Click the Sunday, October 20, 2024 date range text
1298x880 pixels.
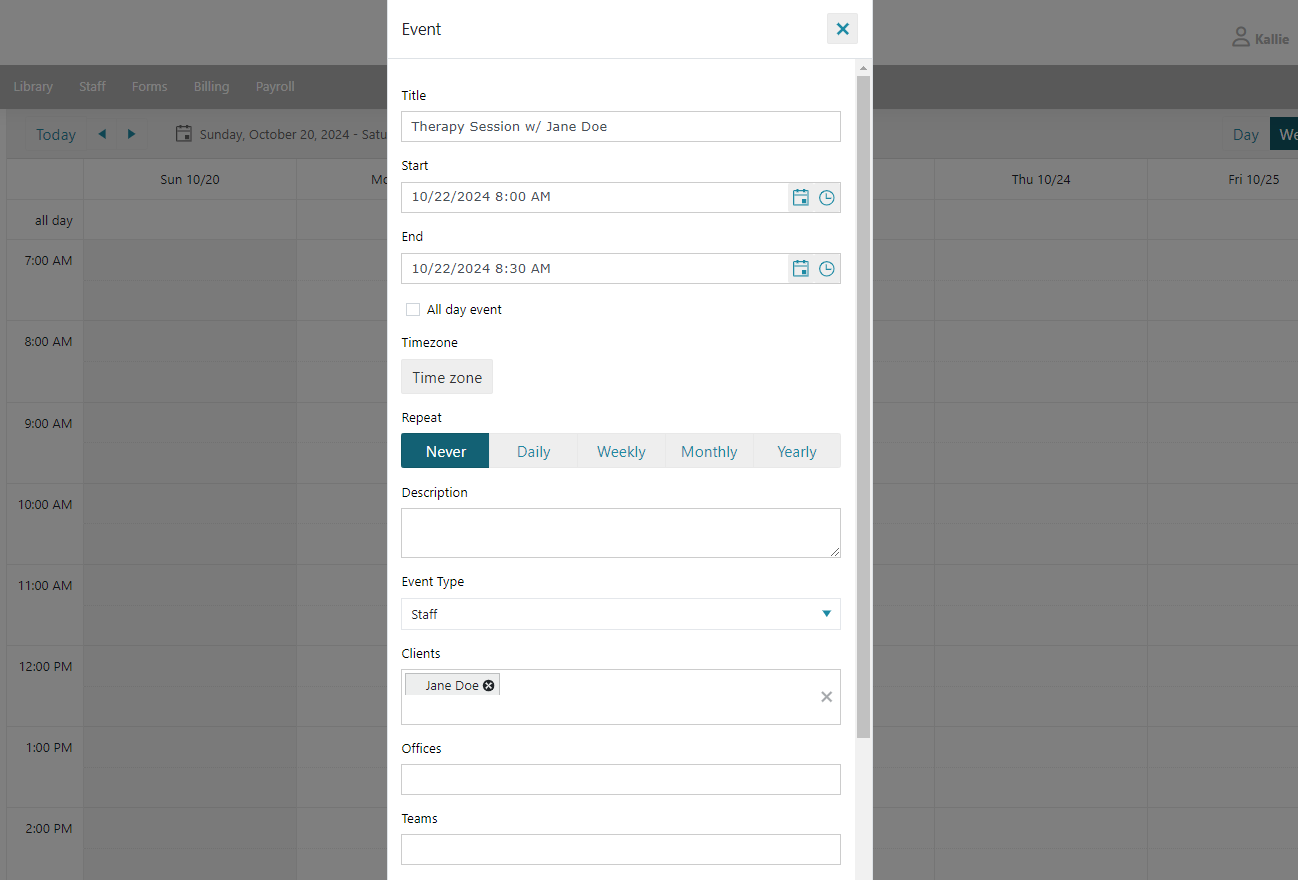tap(293, 134)
